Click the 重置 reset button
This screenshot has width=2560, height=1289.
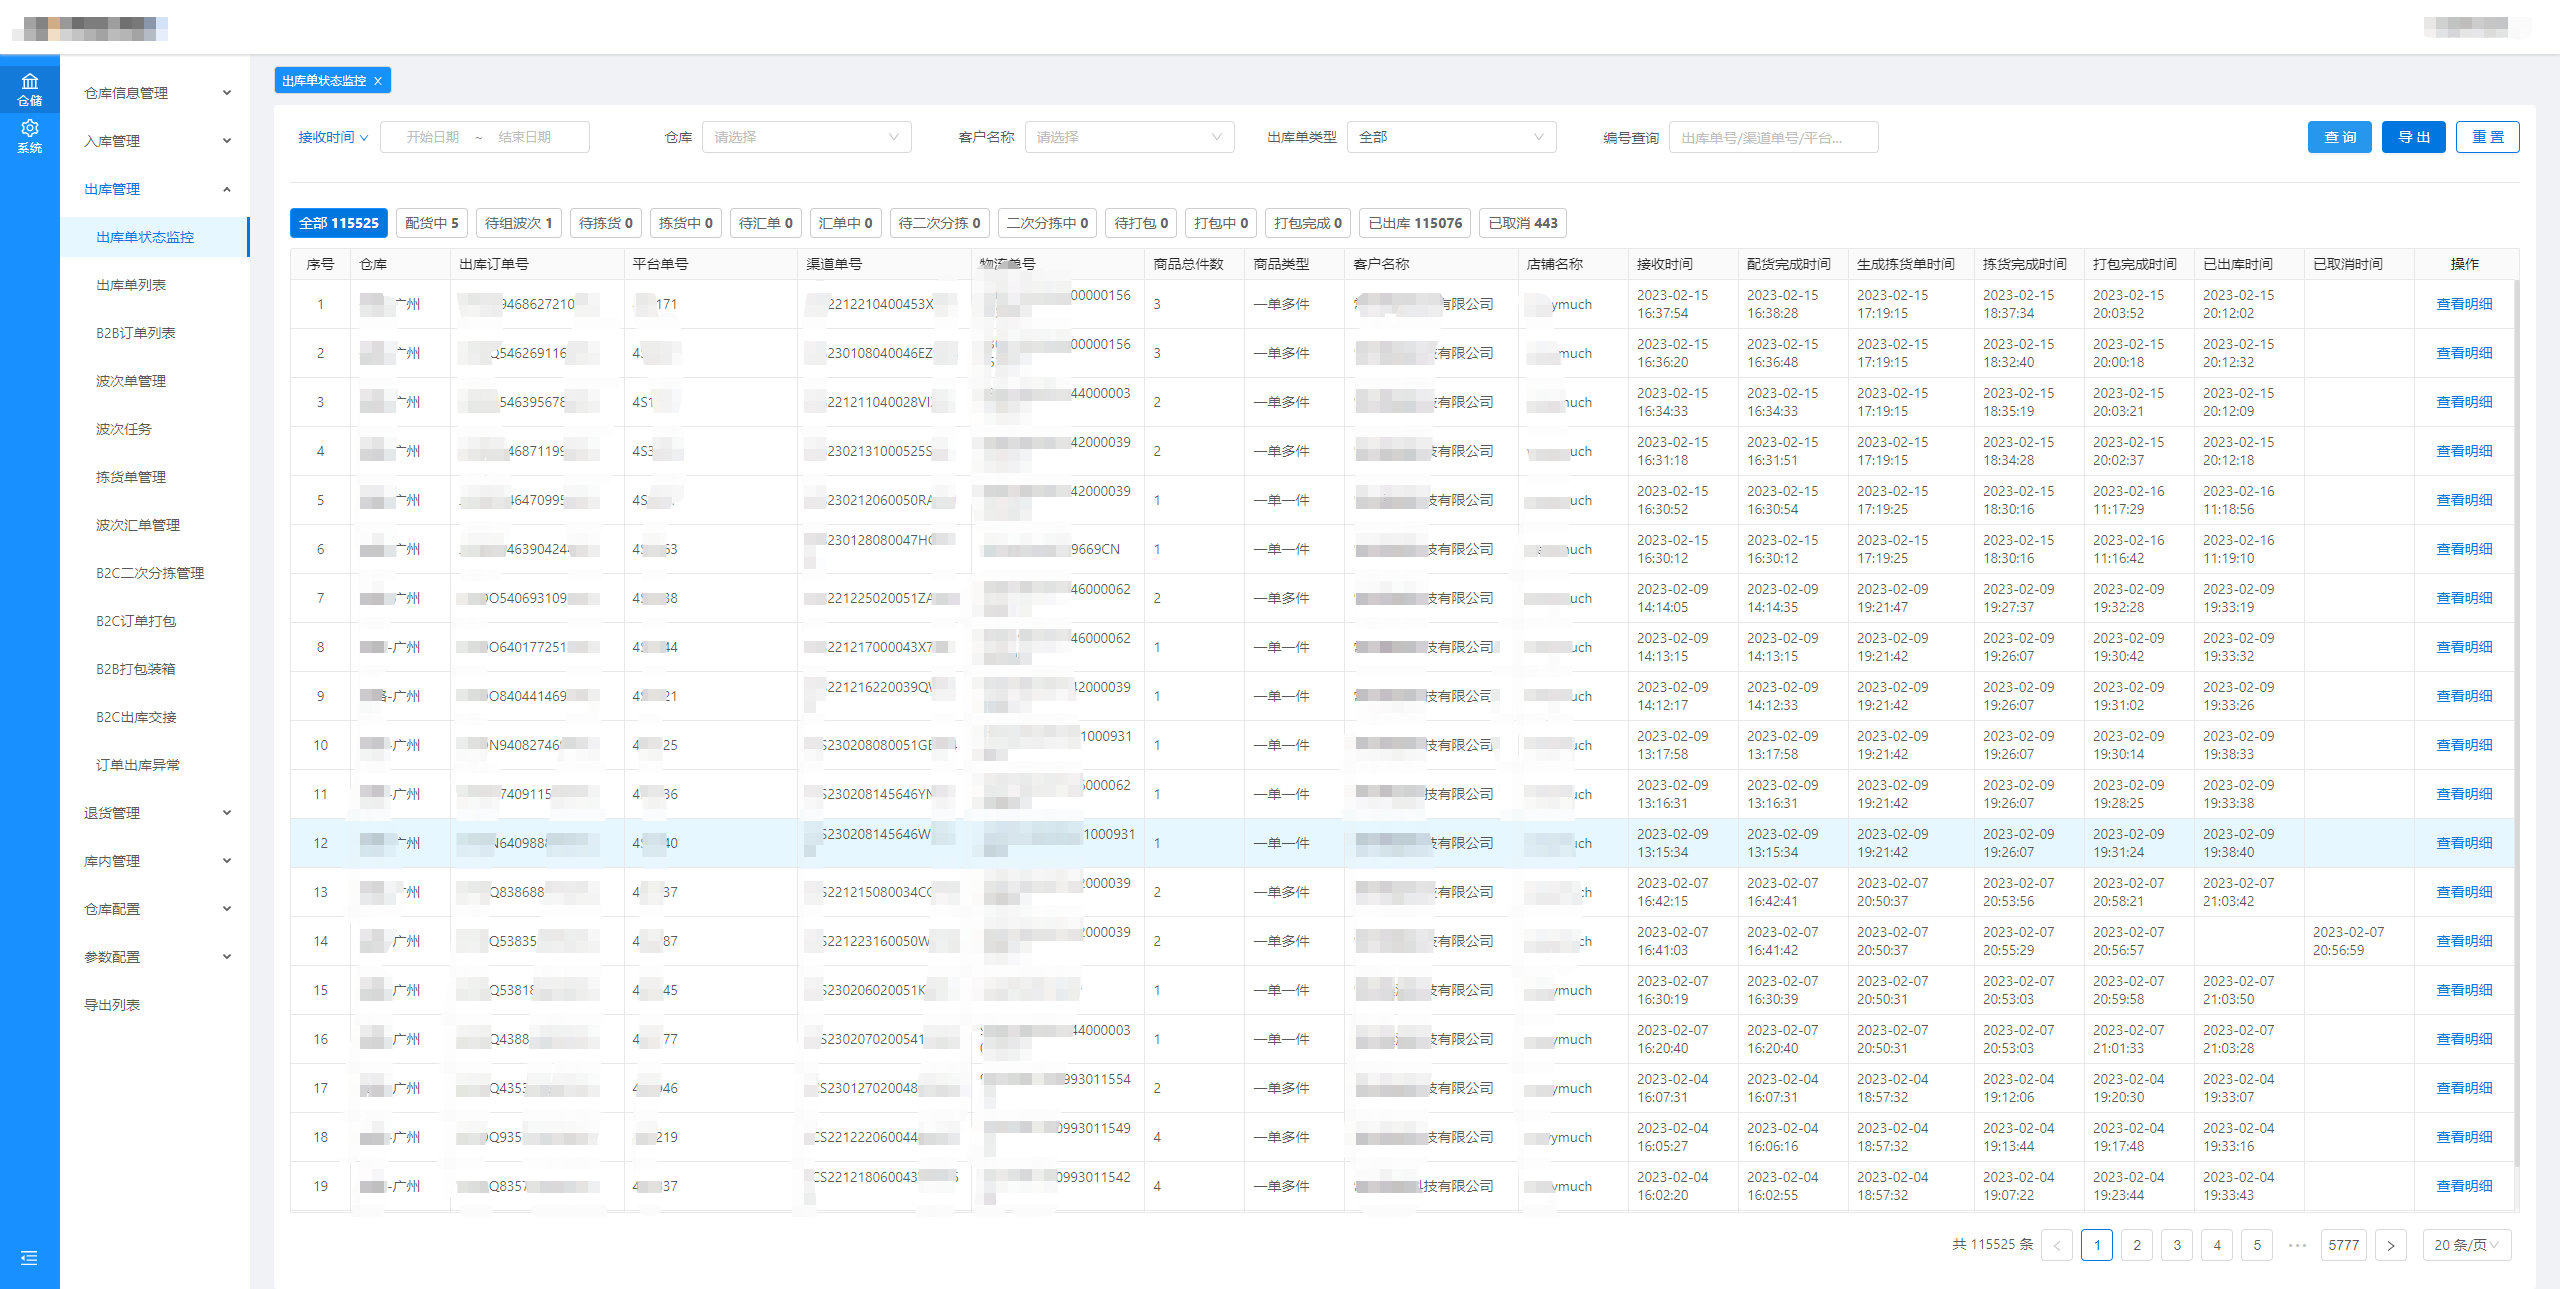(x=2488, y=137)
